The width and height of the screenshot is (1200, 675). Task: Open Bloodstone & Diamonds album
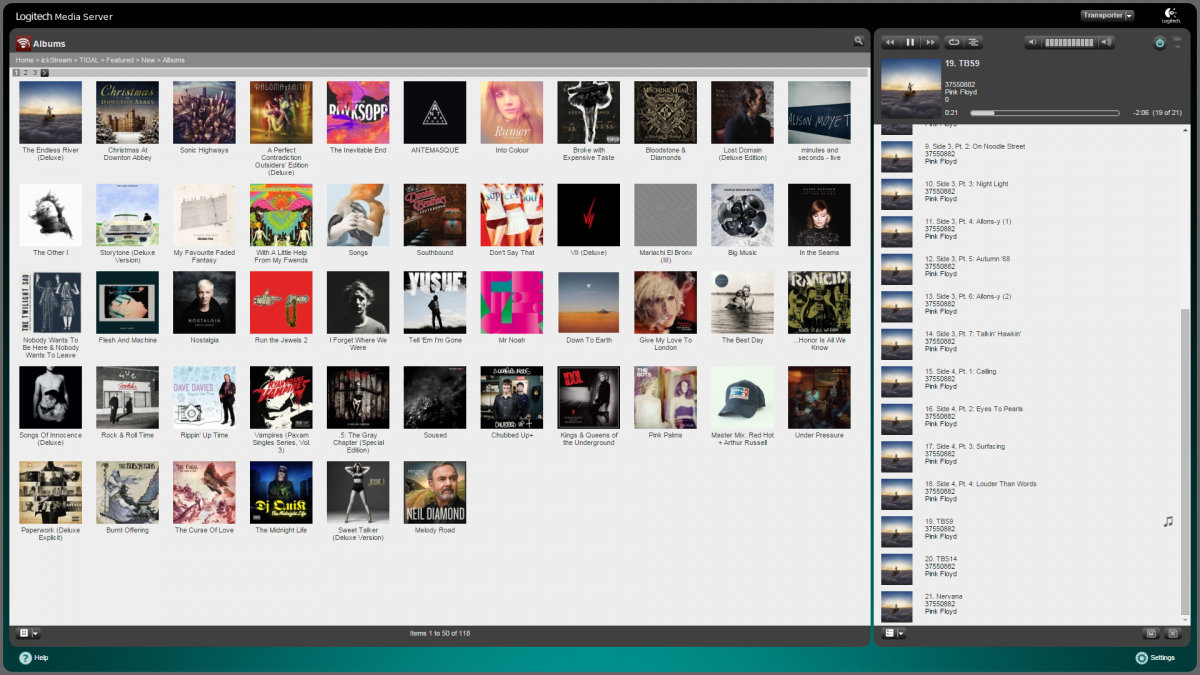pyautogui.click(x=665, y=112)
